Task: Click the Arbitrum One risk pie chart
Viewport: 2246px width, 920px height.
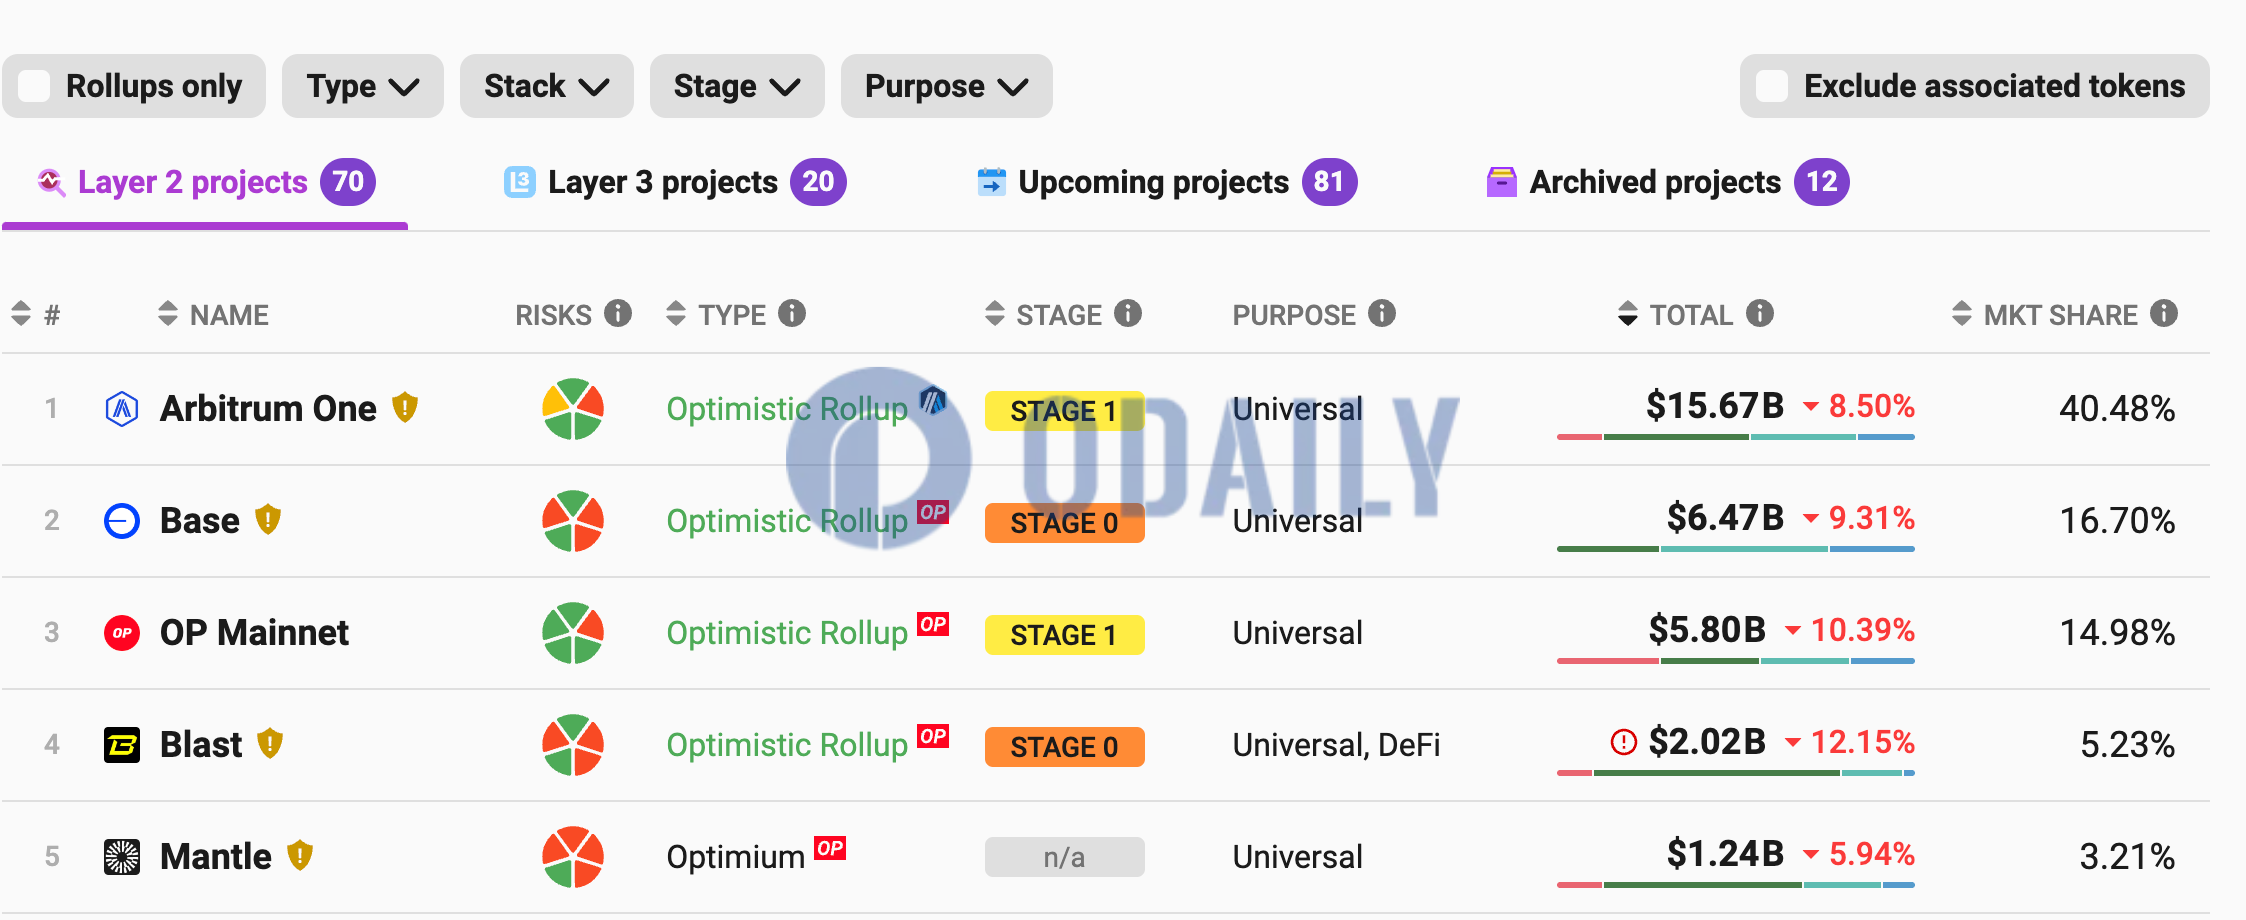Action: pos(573,409)
